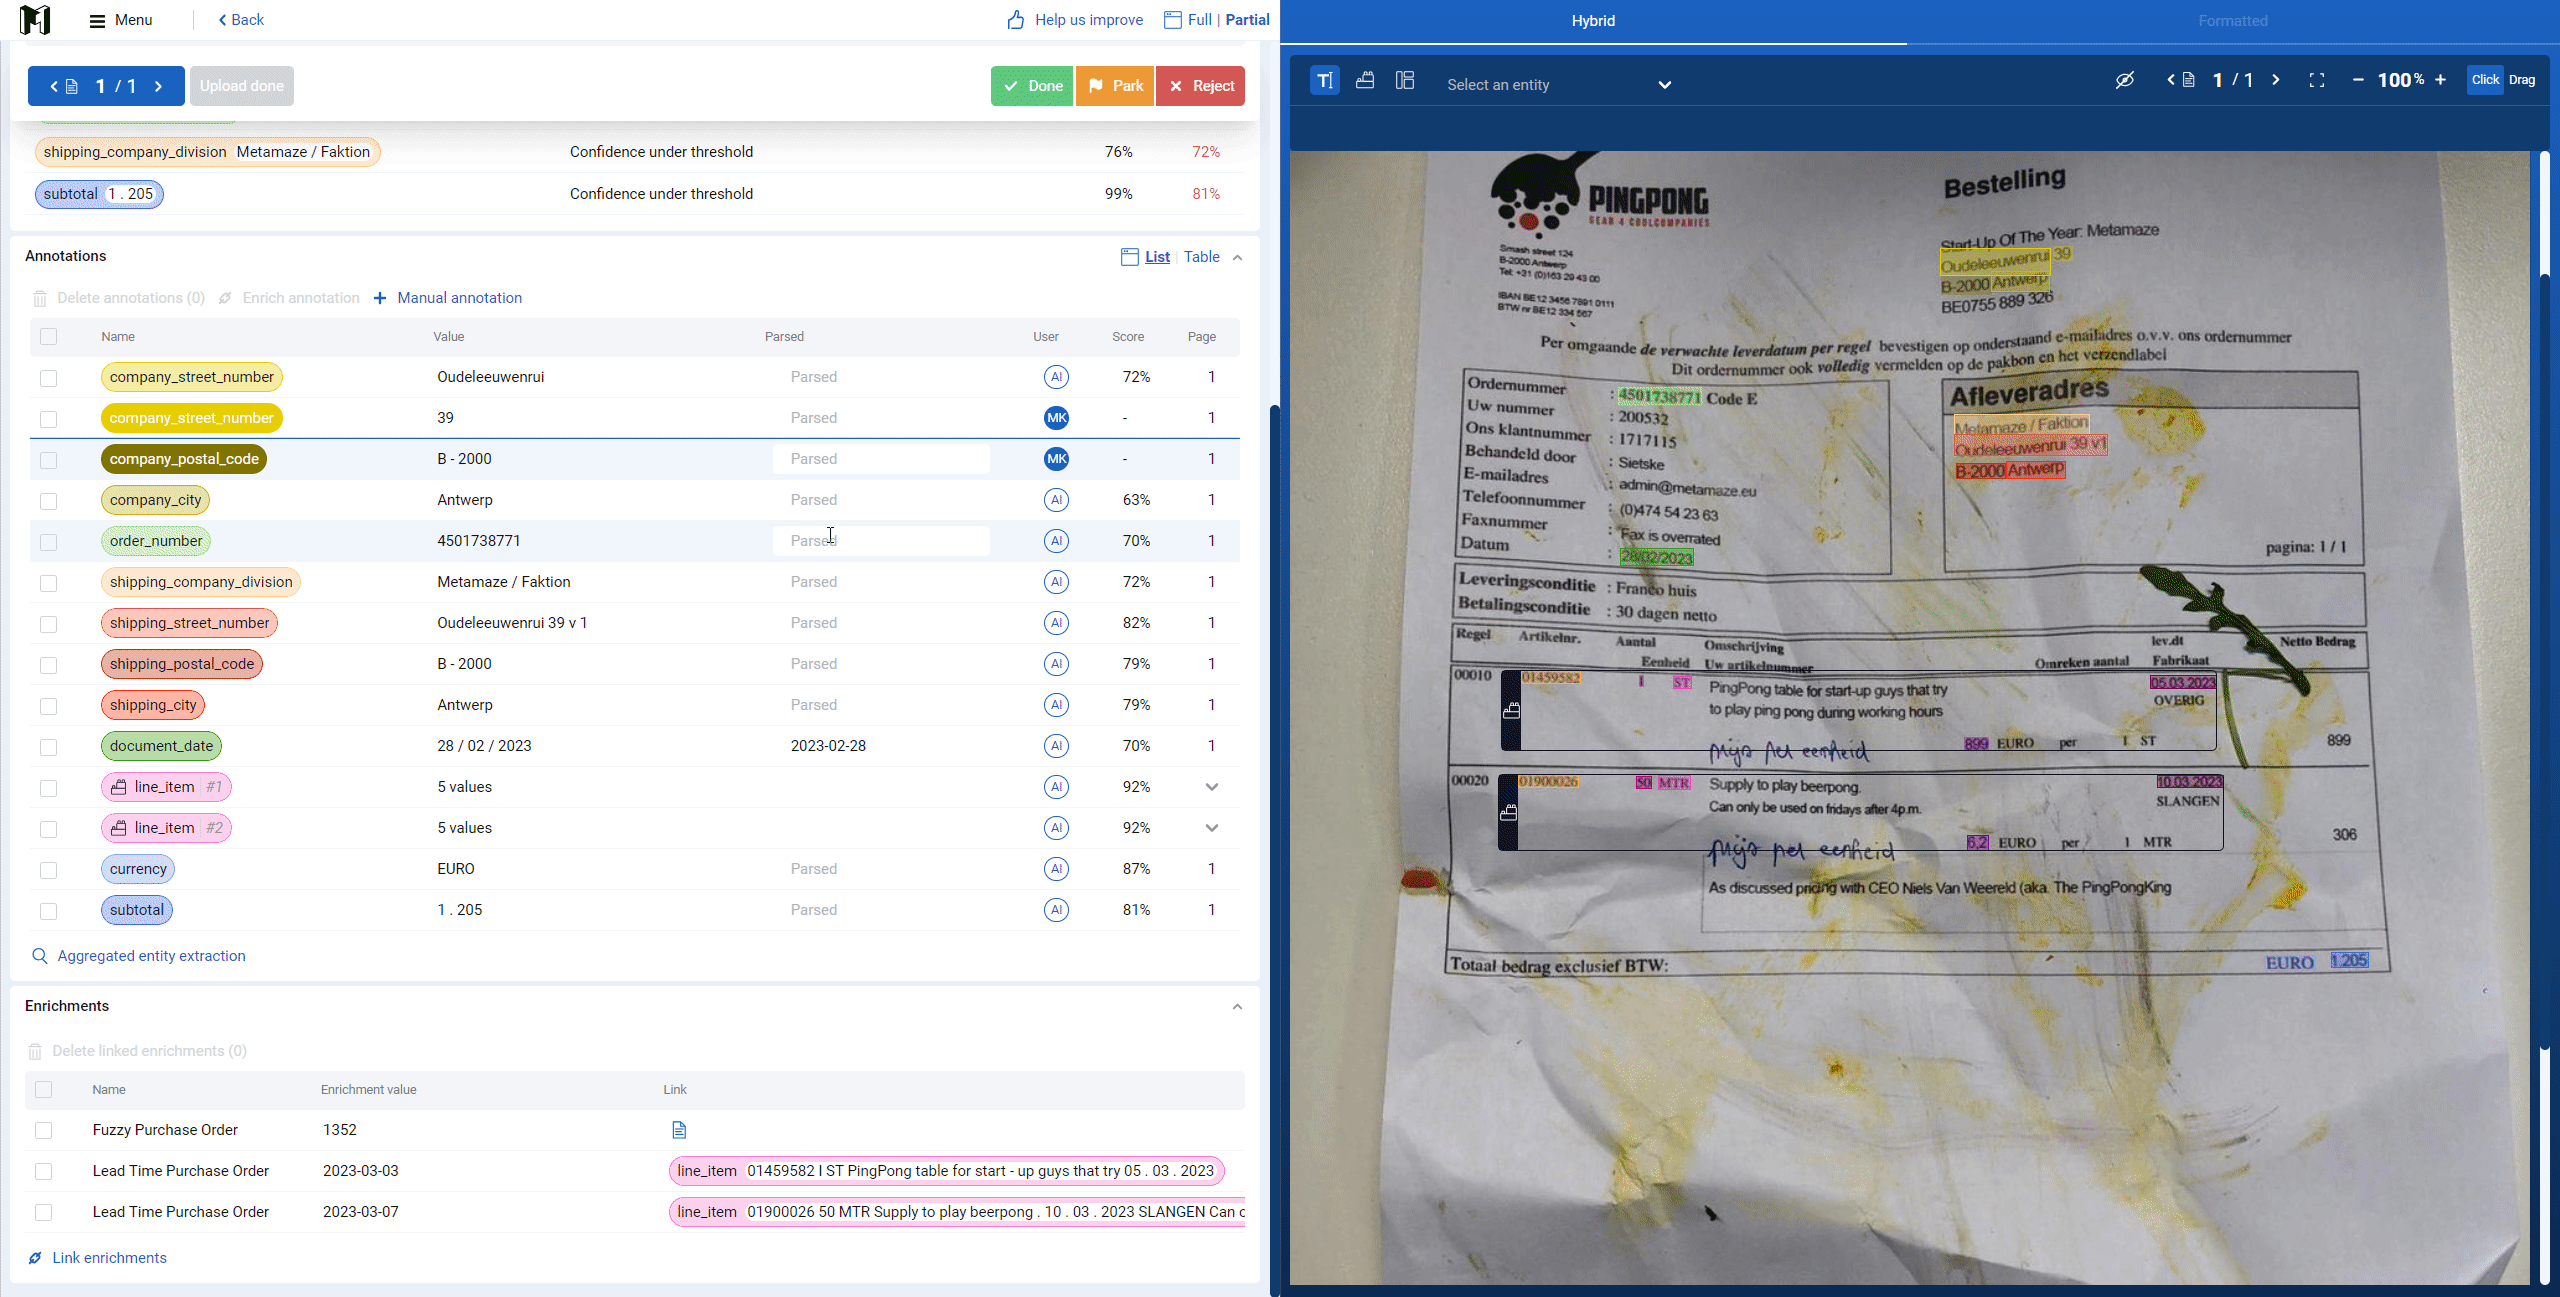2560x1297 pixels.
Task: Check the Fuzzy Purchase Order enrichment
Action: point(43,1130)
